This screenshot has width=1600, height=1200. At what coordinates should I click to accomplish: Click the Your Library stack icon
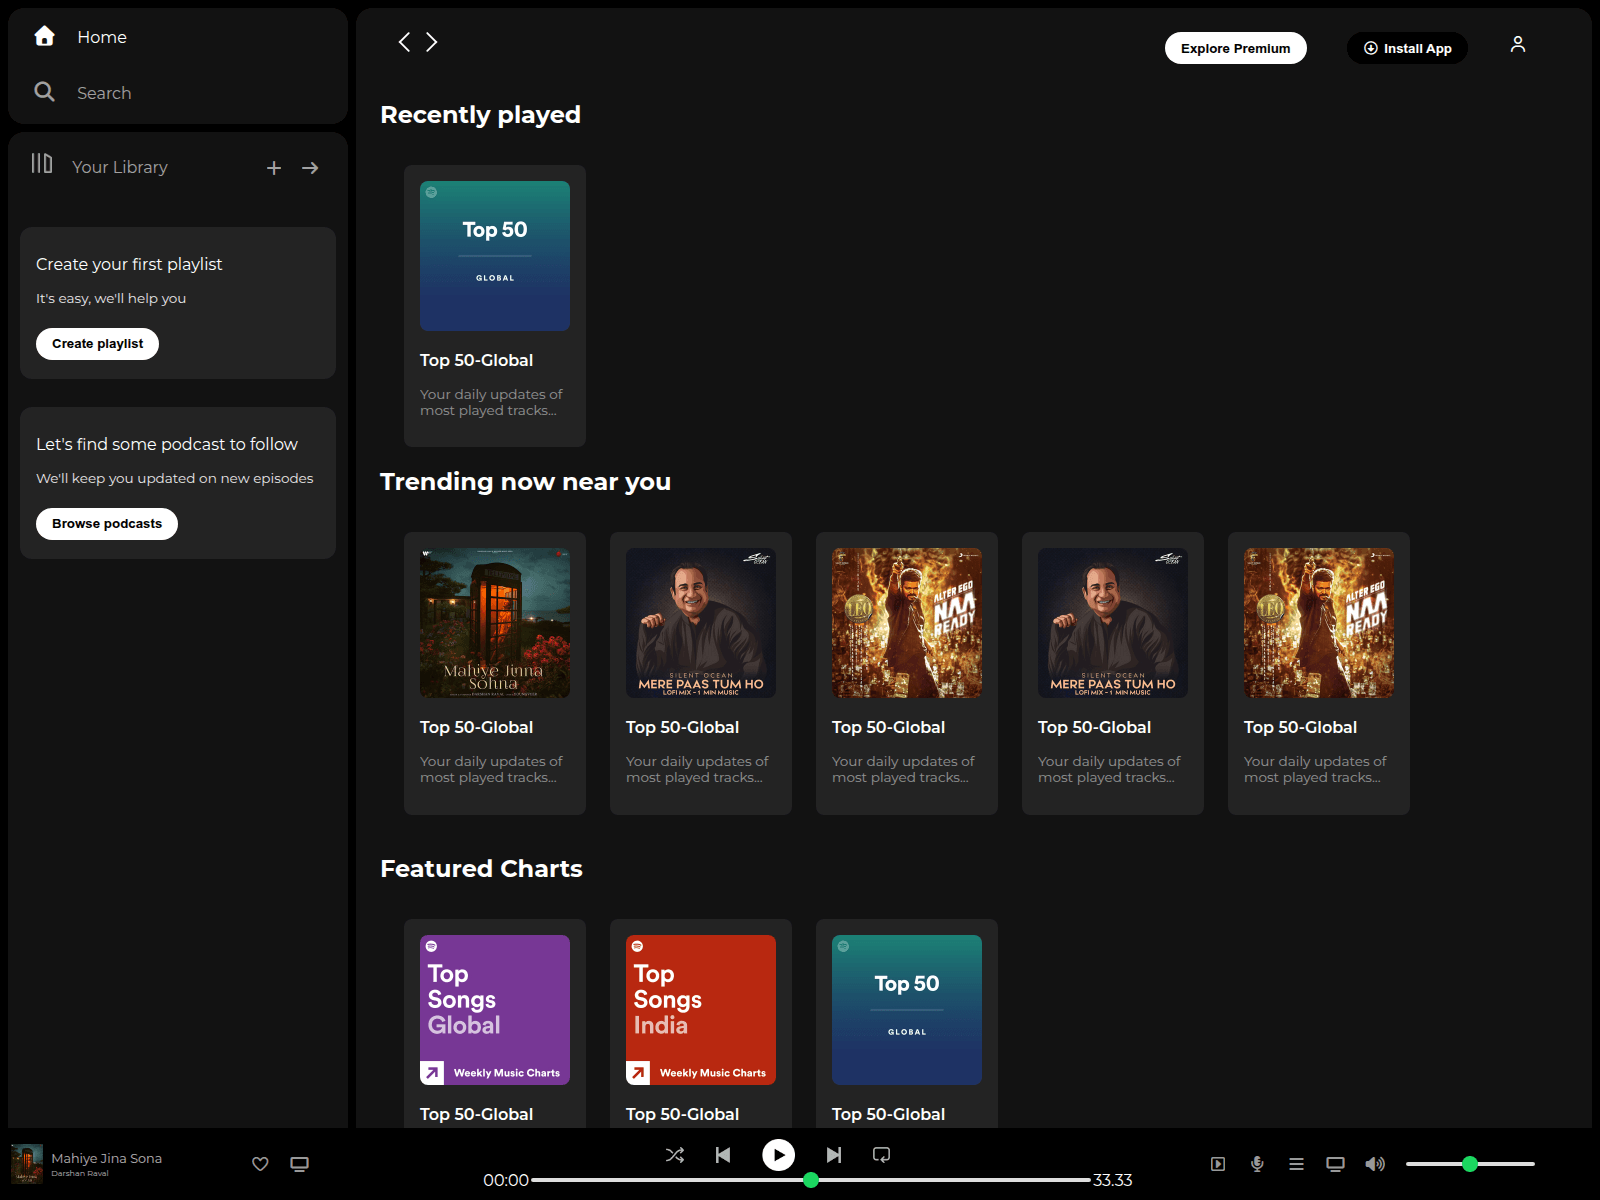(42, 163)
